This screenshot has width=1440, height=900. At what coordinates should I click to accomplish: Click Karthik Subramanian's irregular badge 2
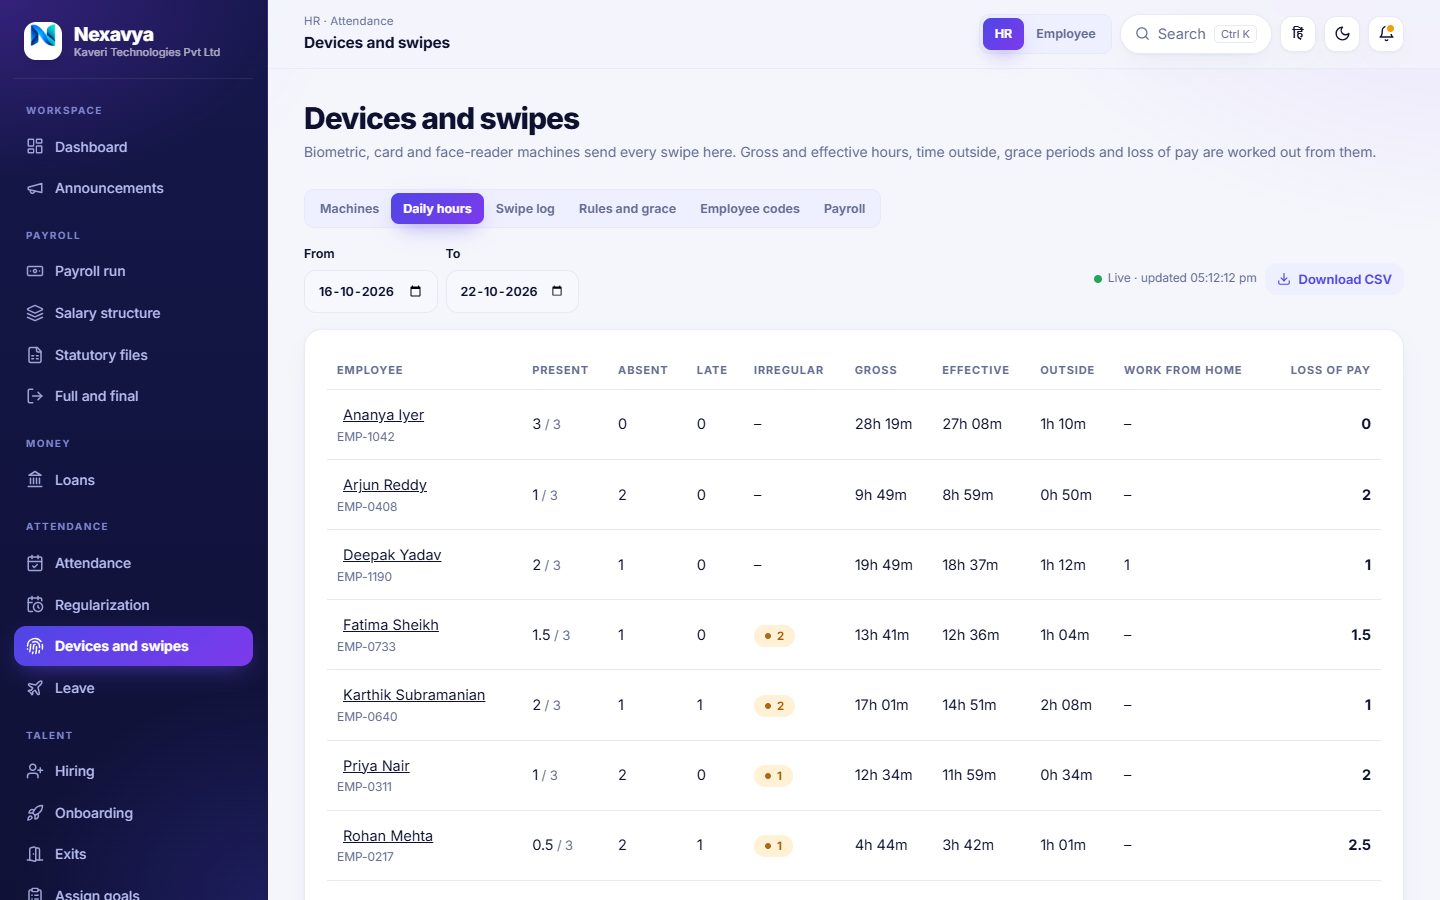tap(774, 706)
